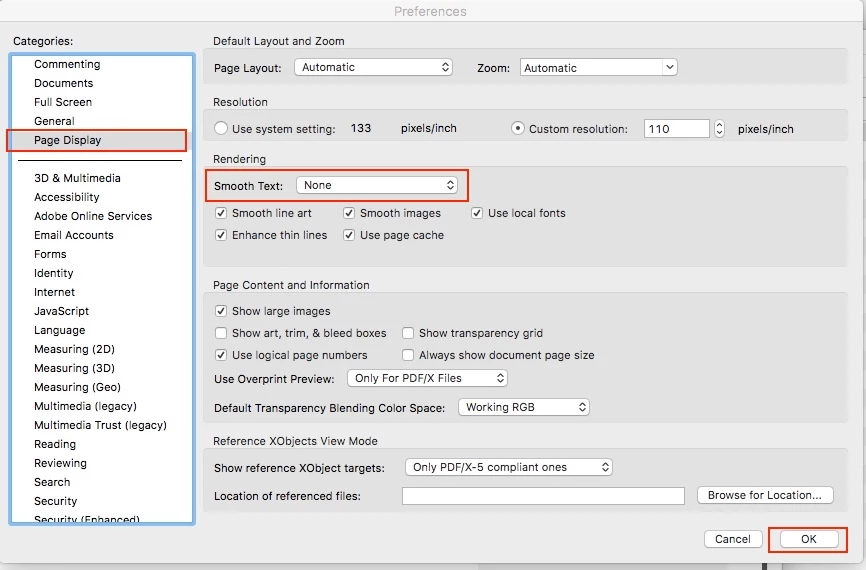Select Identity category
866x570 pixels.
pyautogui.click(x=54, y=273)
